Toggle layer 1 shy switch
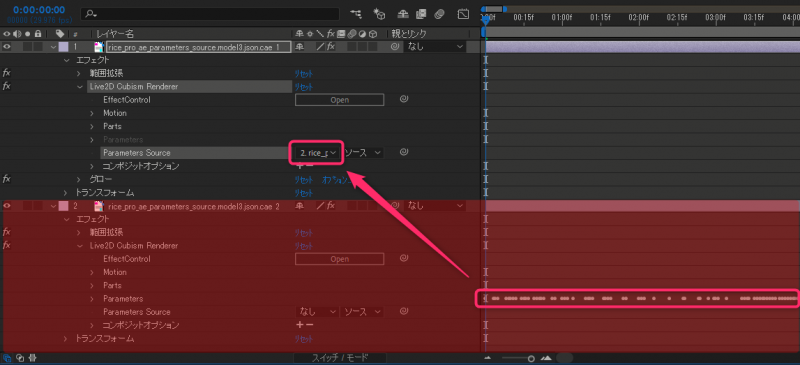Image resolution: width=800 pixels, height=365 pixels. [299, 47]
